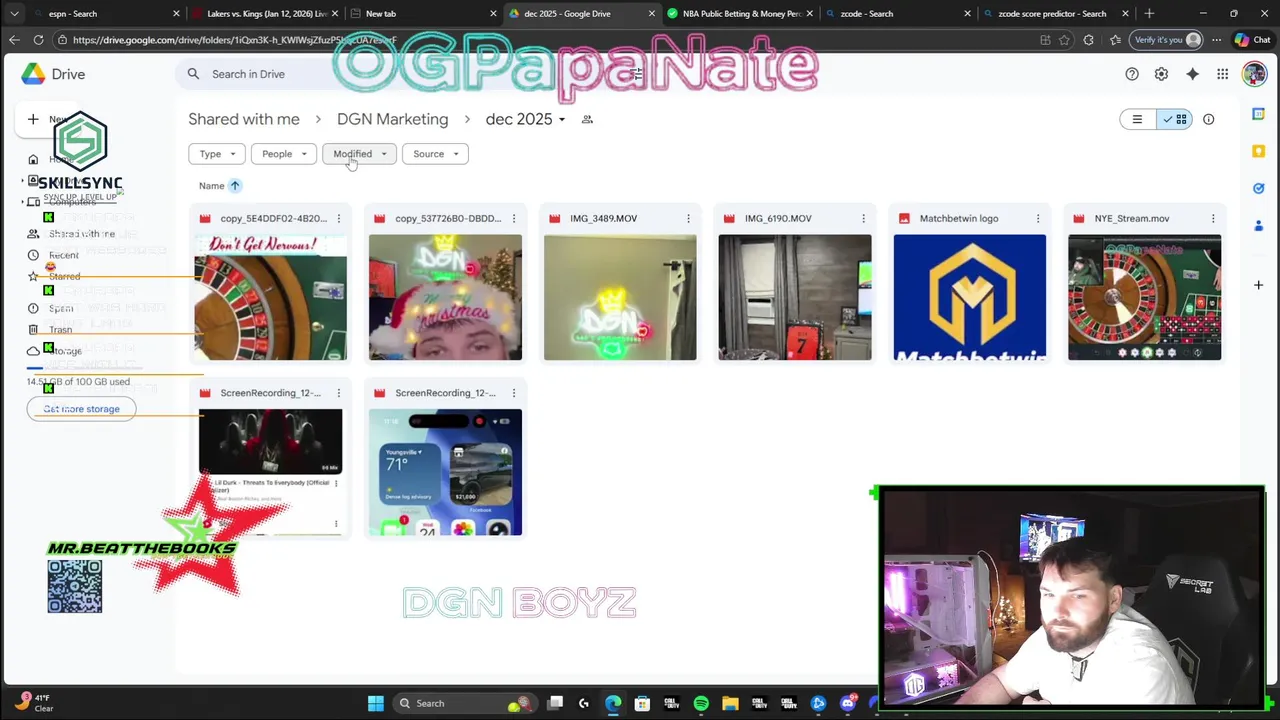Open Google Calendar side panel icon
1280x720 pixels.
pyautogui.click(x=1259, y=114)
